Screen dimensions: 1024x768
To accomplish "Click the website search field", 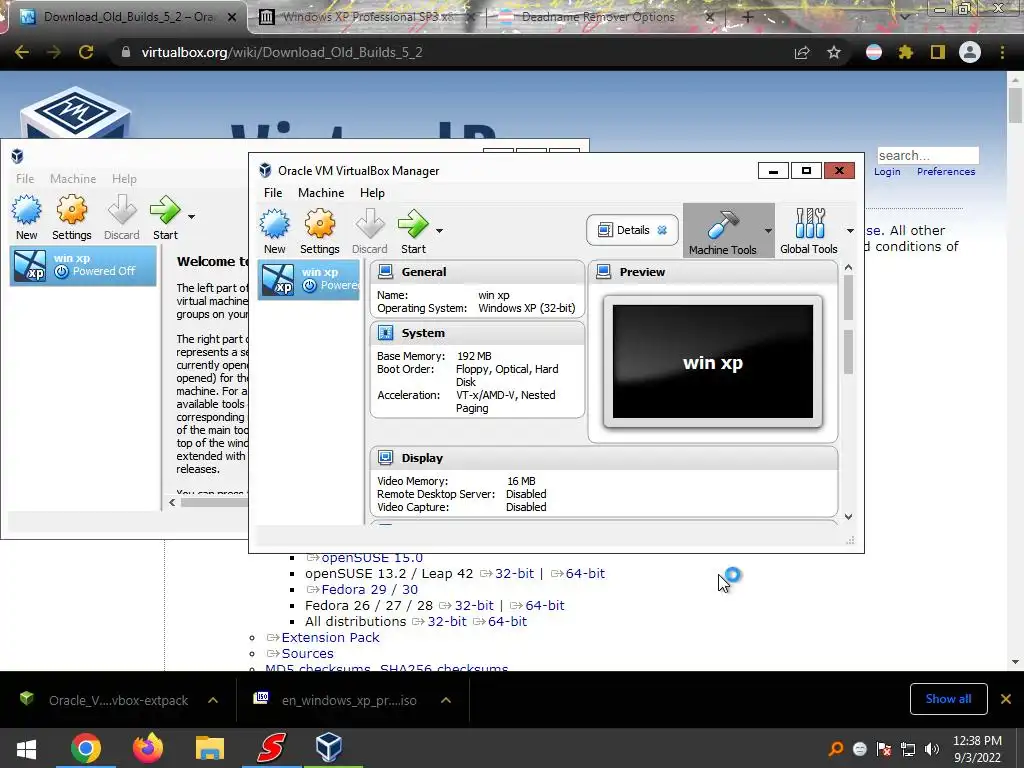I will tap(928, 155).
